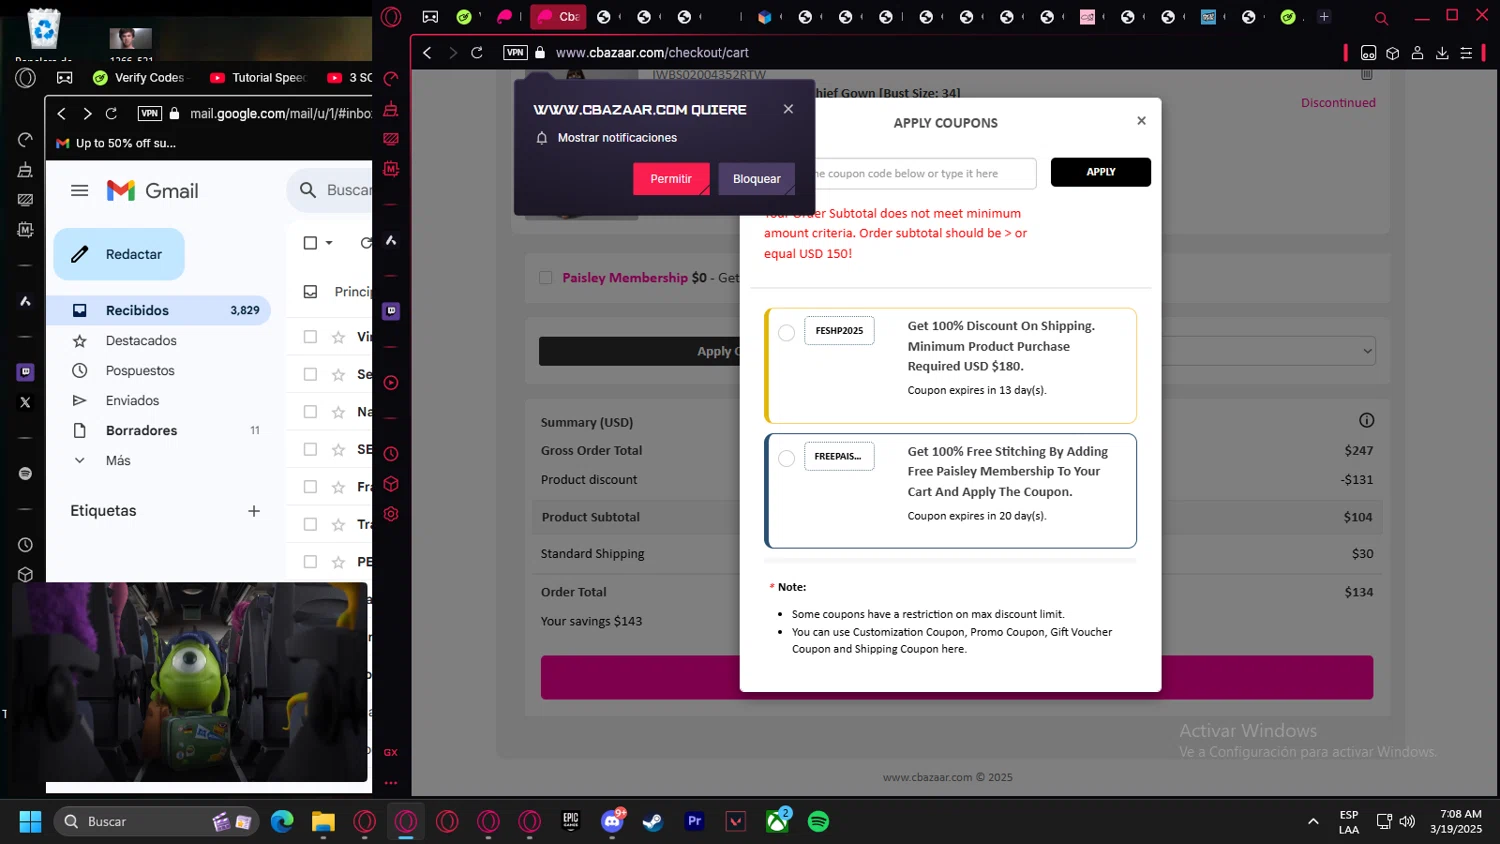This screenshot has width=1500, height=844.
Task: Add a new Gmail label with plus button
Action: [x=254, y=511]
